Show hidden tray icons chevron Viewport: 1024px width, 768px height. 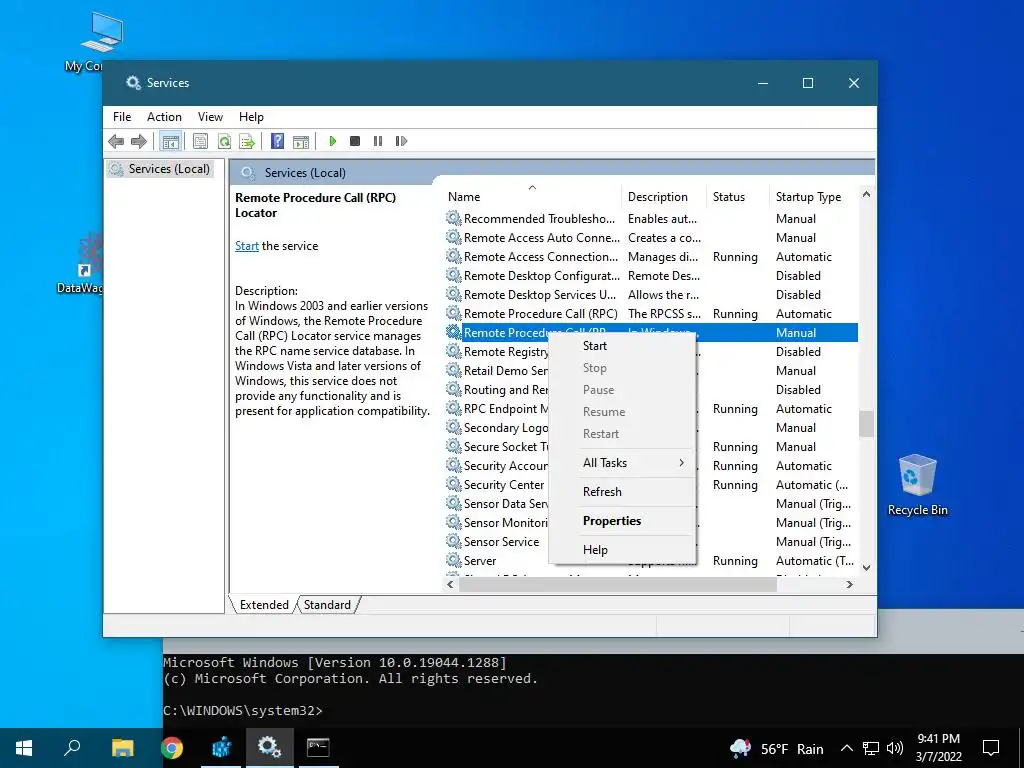coord(846,748)
